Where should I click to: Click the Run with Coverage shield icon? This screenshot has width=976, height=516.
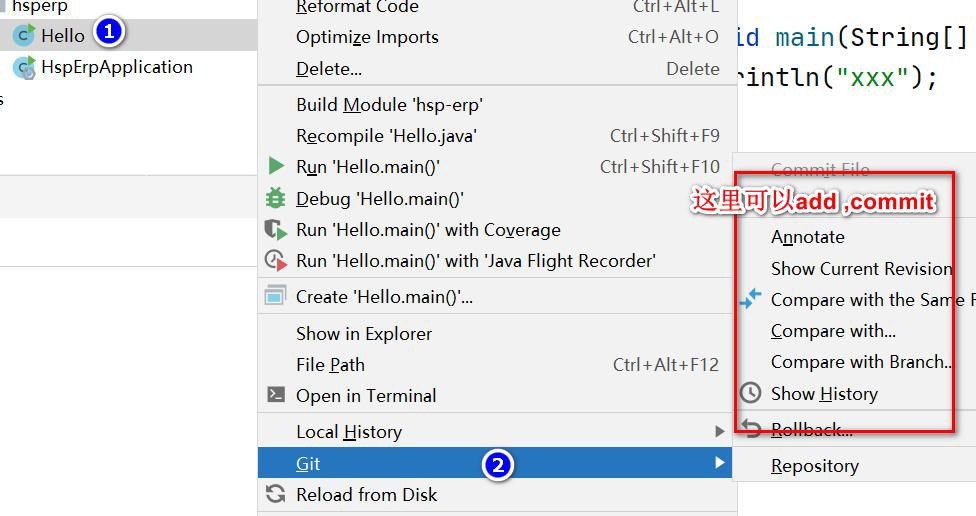(x=276, y=230)
